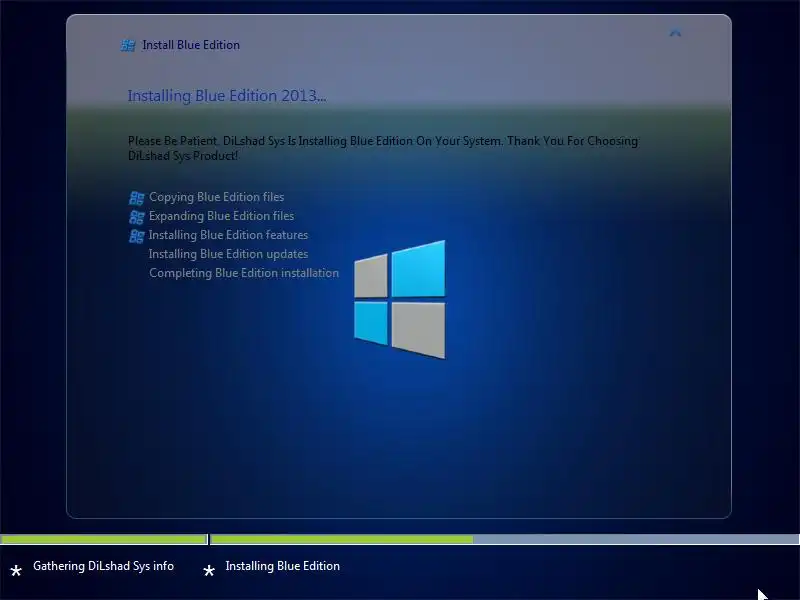Click the 'Installing Blue Edition 2013...' heading
The height and width of the screenshot is (600, 800).
pos(227,96)
